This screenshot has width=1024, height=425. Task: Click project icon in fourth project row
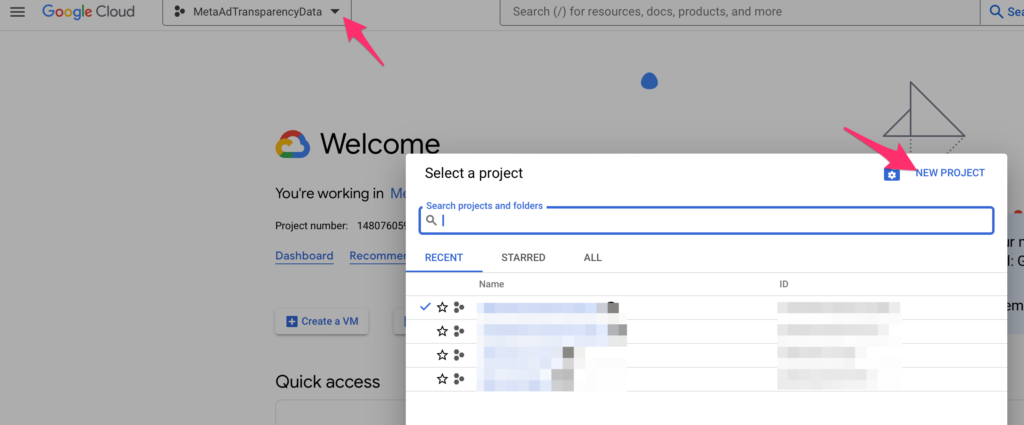pyautogui.click(x=459, y=379)
